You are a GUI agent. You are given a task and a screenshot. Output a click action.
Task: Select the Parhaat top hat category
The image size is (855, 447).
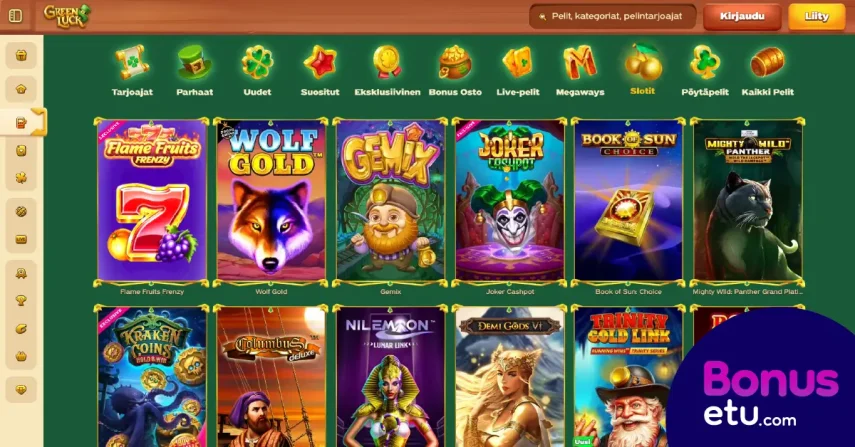(x=195, y=71)
